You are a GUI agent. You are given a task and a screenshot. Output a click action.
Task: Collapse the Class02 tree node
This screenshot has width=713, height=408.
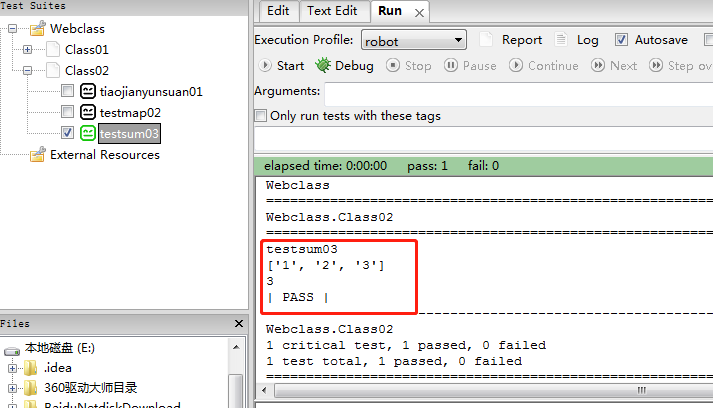click(x=27, y=71)
